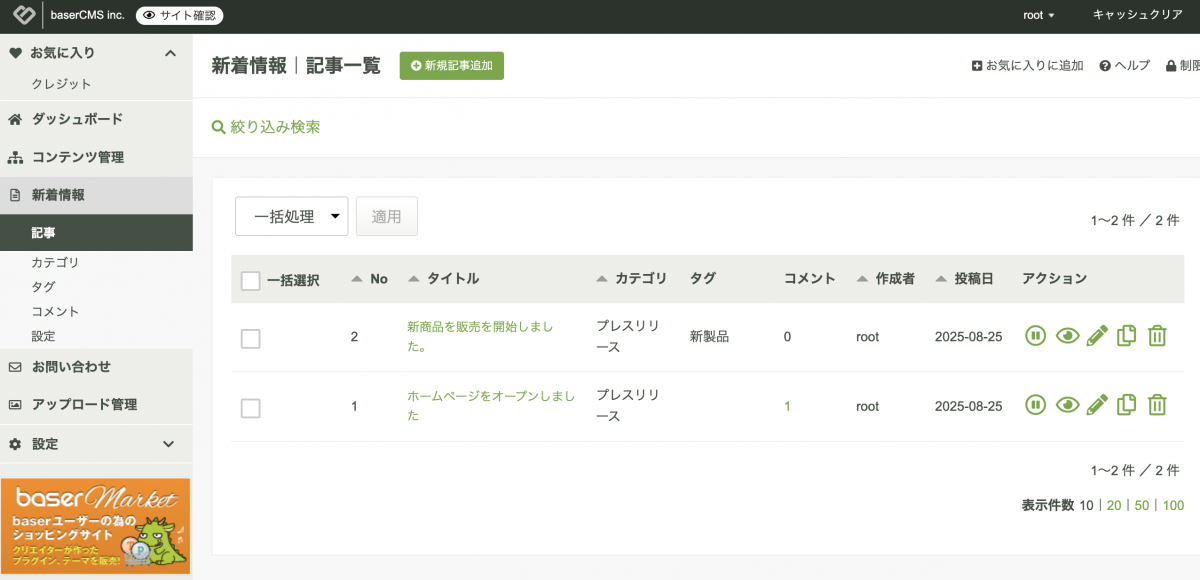Check the 一括選択 select-all checkbox
Viewport: 1200px width, 580px height.
(x=251, y=281)
